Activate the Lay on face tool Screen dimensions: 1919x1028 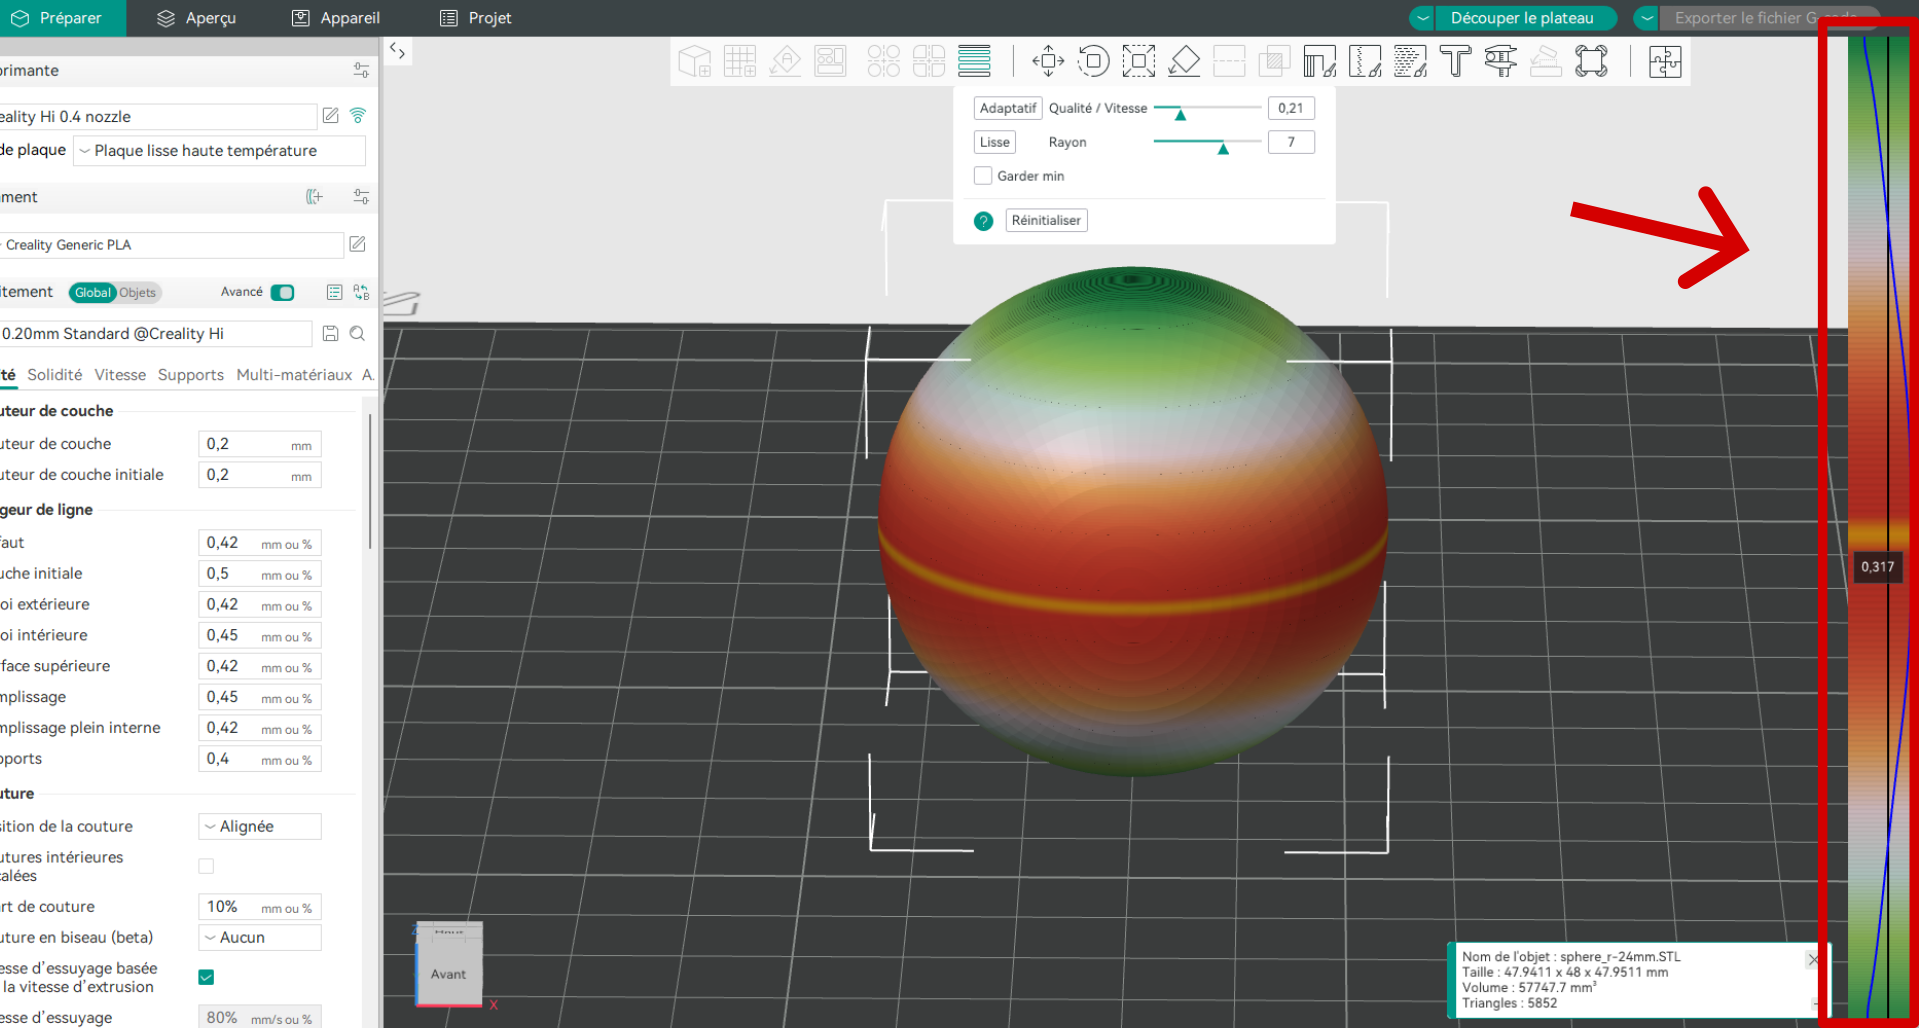pyautogui.click(x=1184, y=61)
